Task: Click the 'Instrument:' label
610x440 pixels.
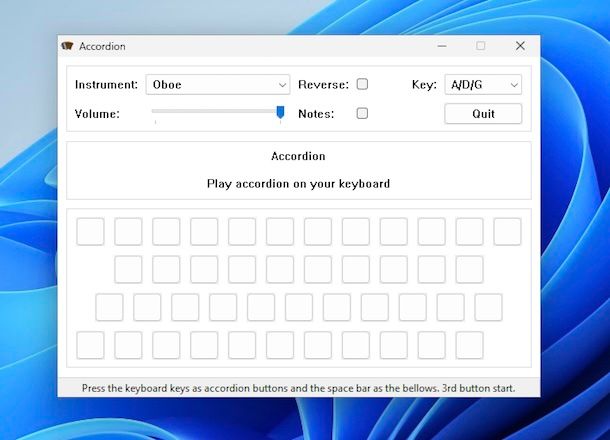Action: click(107, 84)
